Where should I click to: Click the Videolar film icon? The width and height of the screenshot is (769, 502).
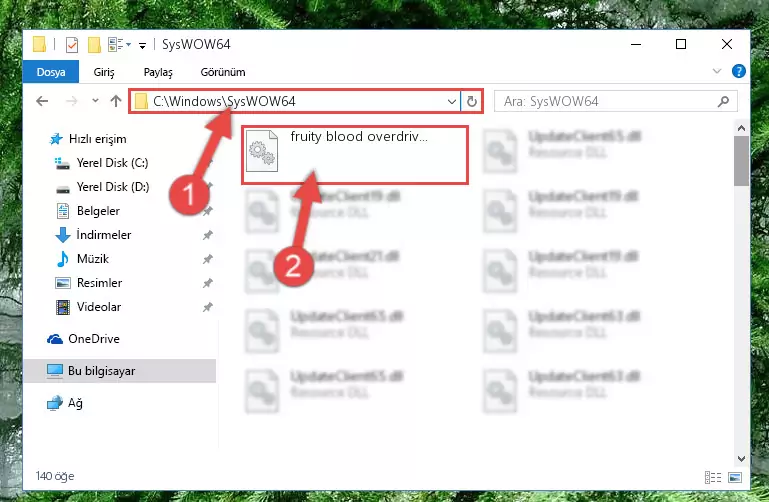[x=63, y=307]
